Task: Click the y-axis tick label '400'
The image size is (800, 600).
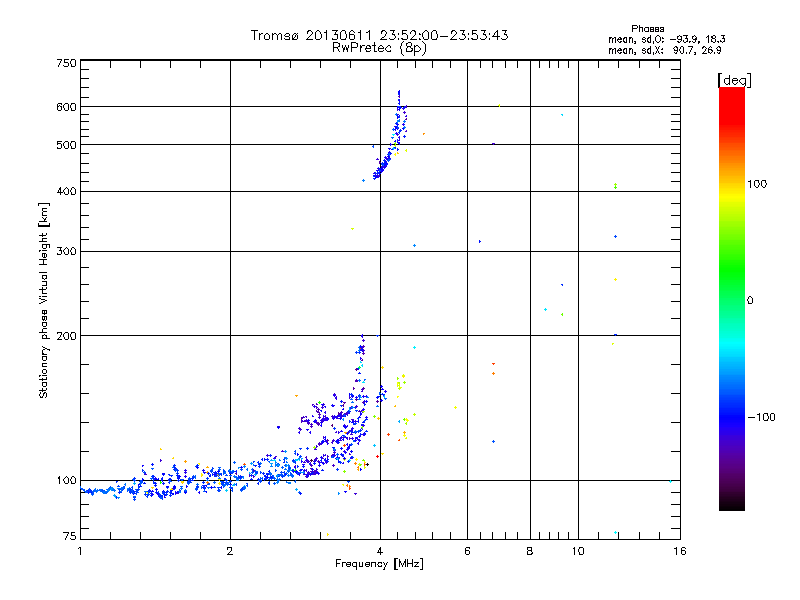Action: coord(66,191)
